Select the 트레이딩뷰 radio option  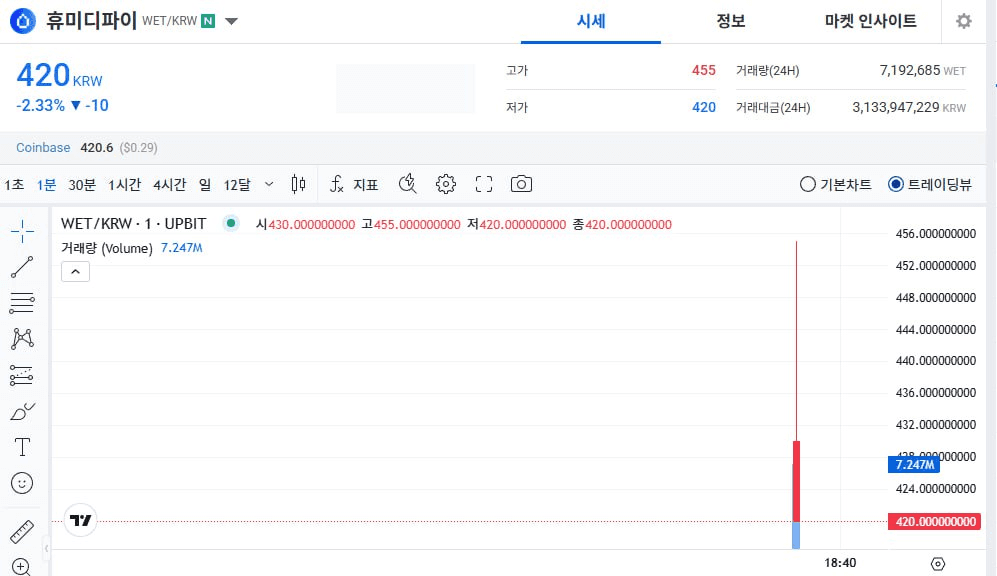896,184
